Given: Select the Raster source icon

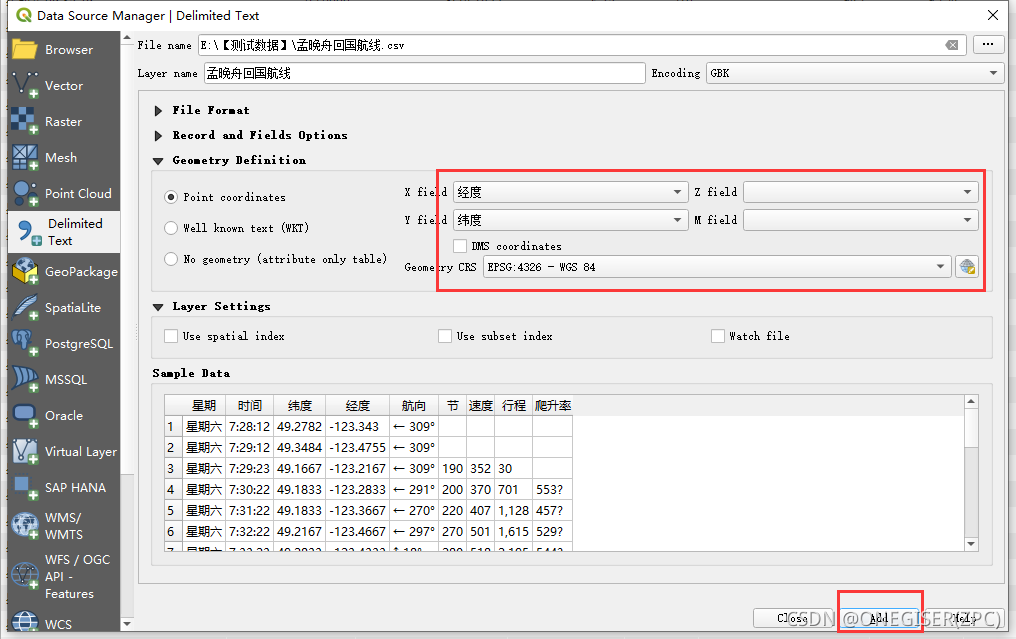Looking at the screenshot, I should coord(25,121).
